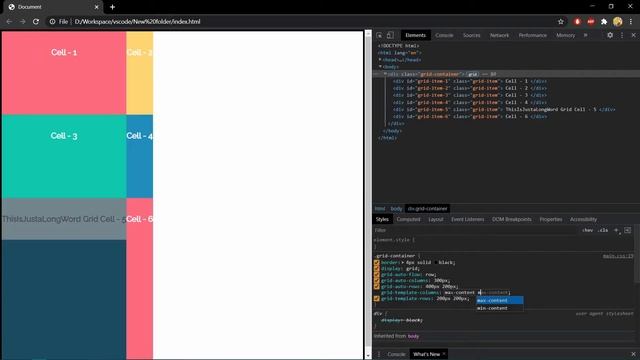640x360 pixels.
Task: Click the browser address bar URL
Action: coord(137,22)
